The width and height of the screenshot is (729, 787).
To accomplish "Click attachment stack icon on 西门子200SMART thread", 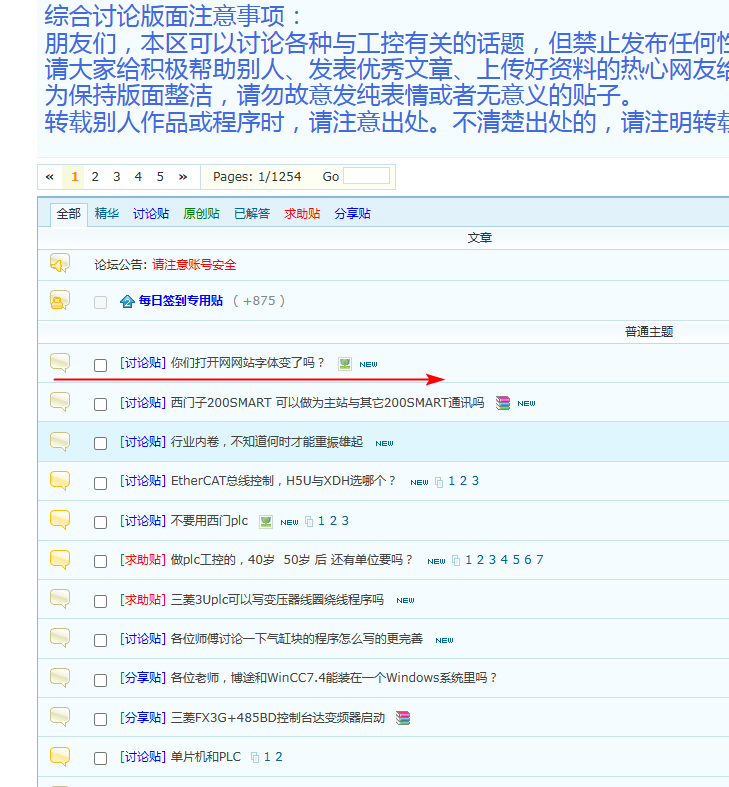I will pyautogui.click(x=503, y=403).
